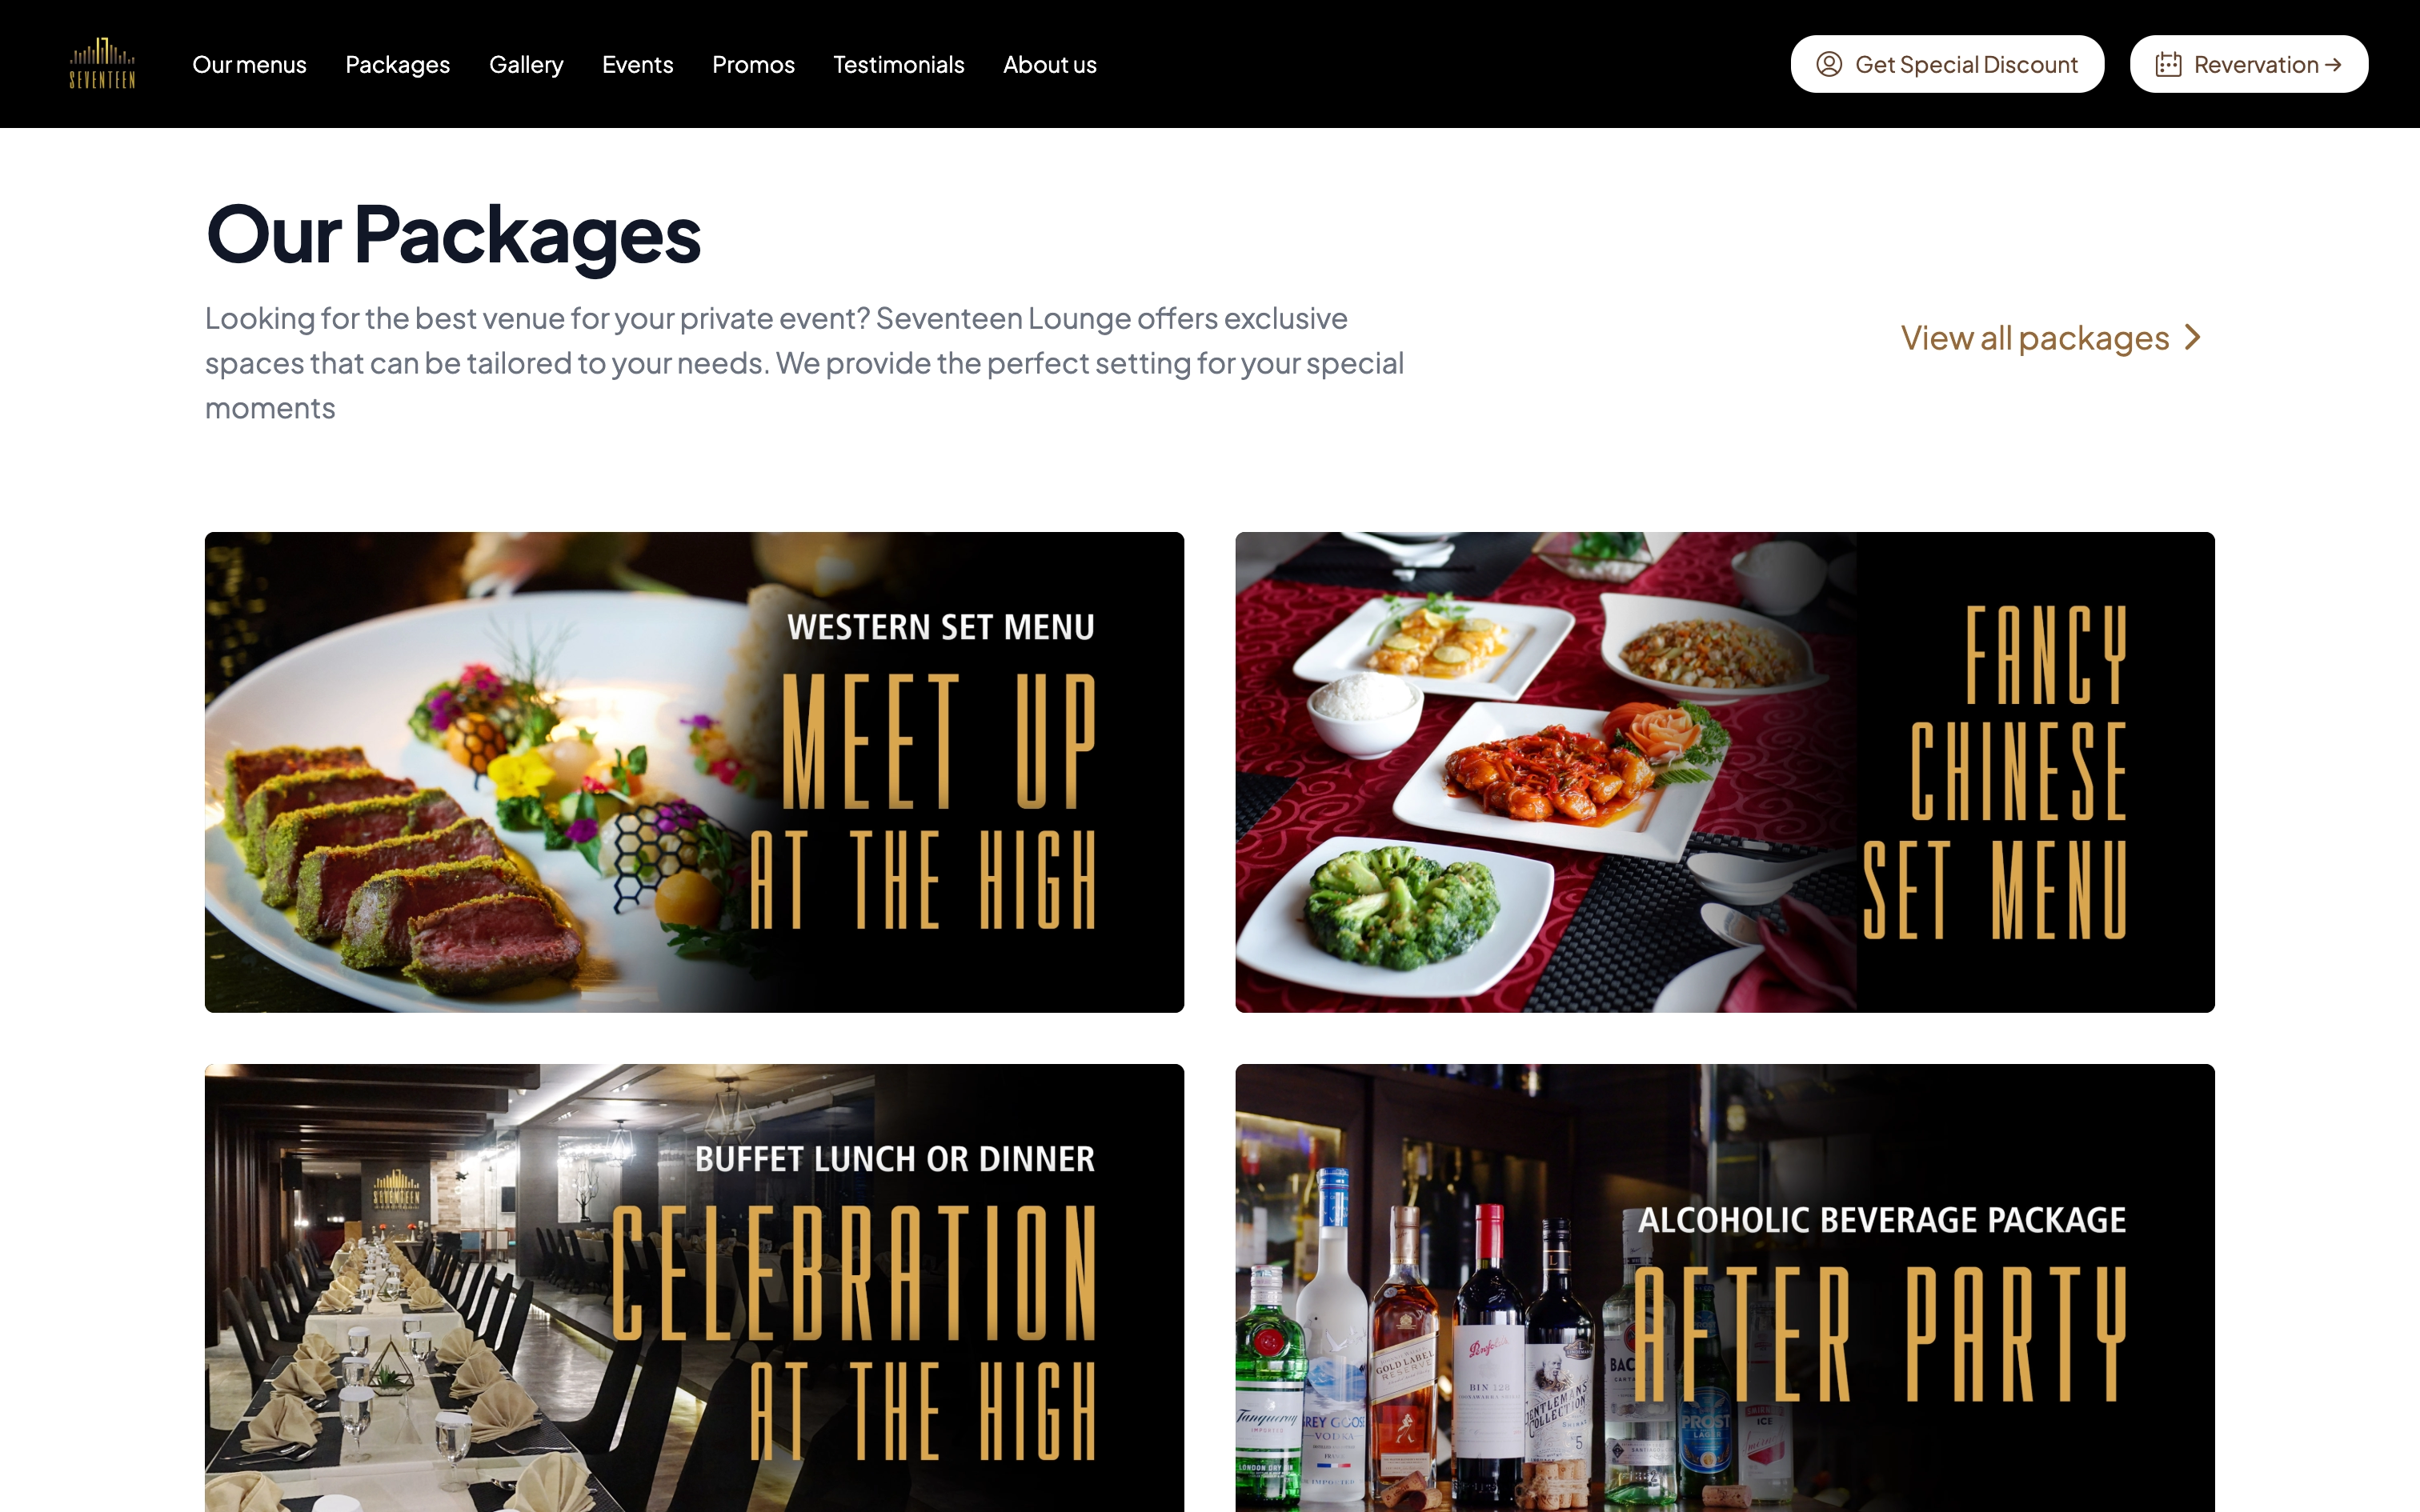
Task: Click the chevron next to View all packages
Action: click(x=2193, y=338)
